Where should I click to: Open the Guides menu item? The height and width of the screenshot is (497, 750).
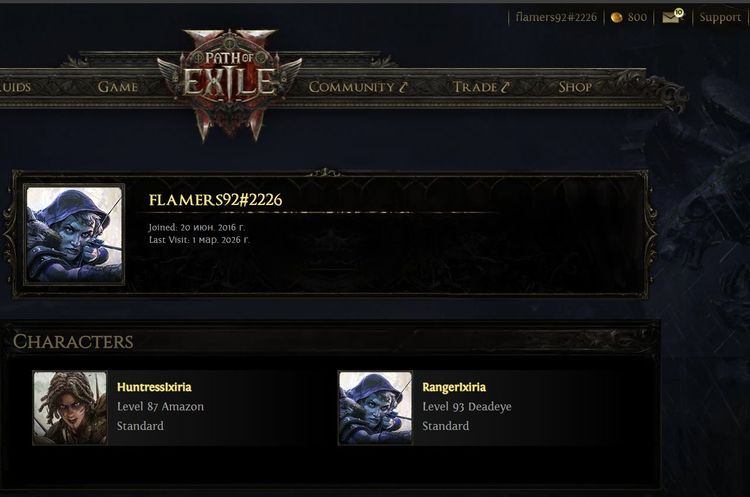click(x=15, y=87)
